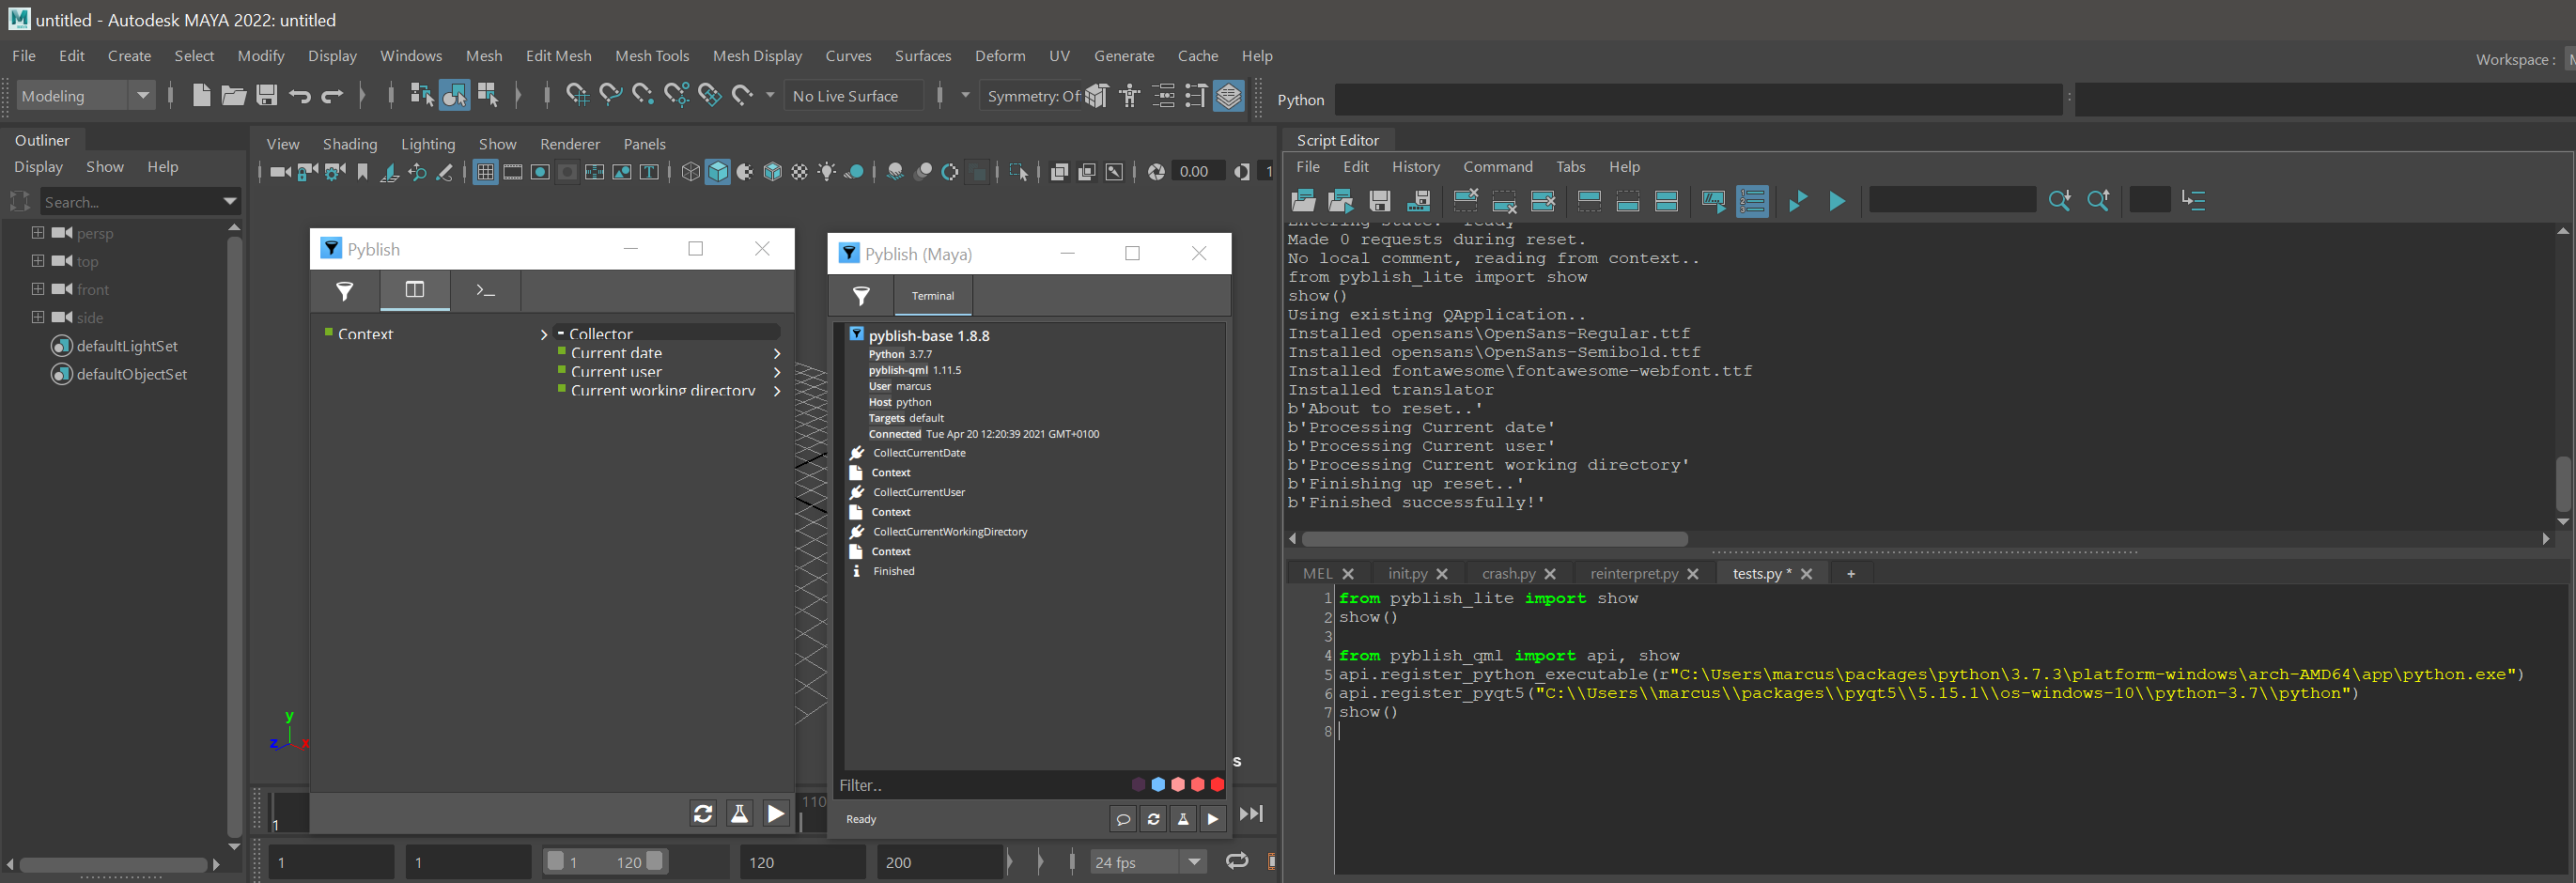Click the Save Script to Shelf icon

[x=1418, y=201]
